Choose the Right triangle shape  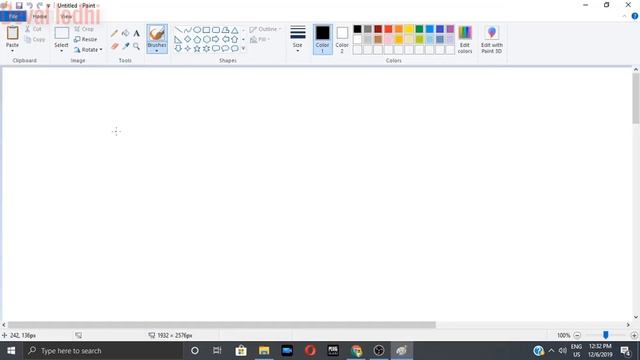point(178,40)
